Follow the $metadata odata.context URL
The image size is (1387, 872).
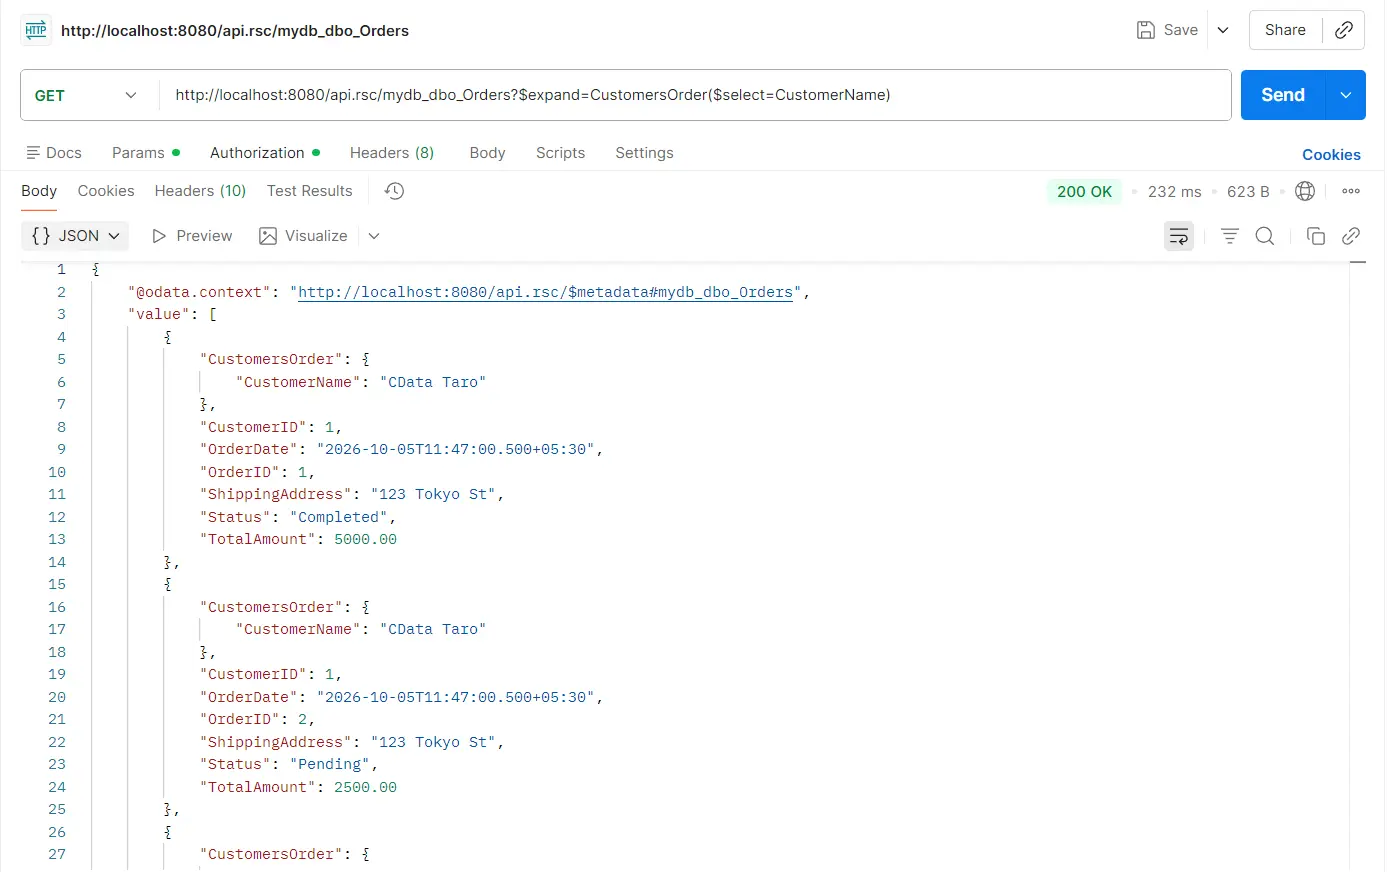[545, 292]
